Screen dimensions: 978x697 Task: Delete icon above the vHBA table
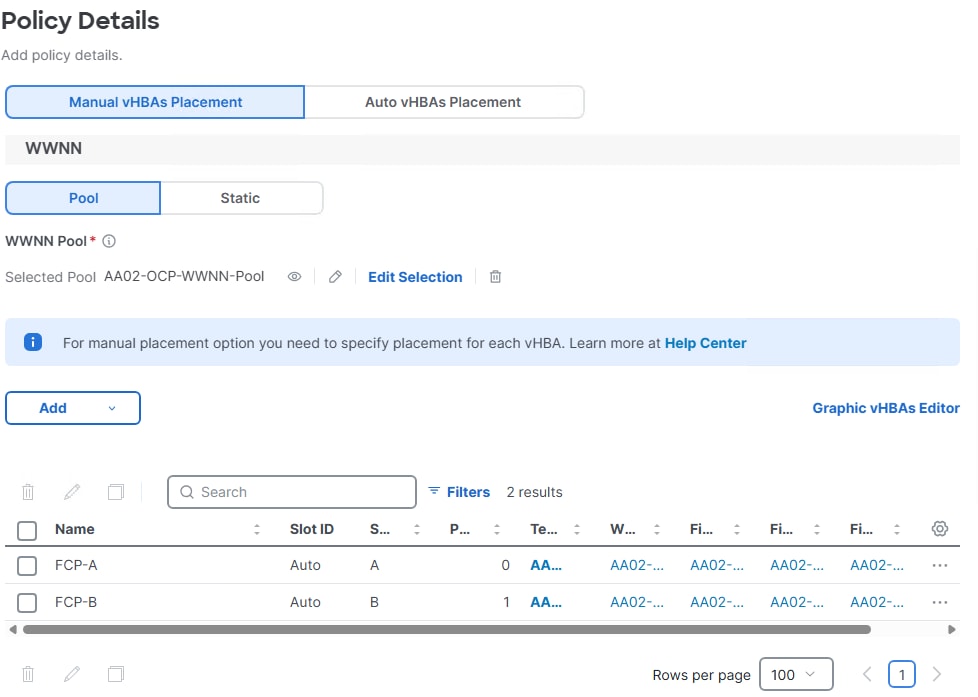point(28,492)
